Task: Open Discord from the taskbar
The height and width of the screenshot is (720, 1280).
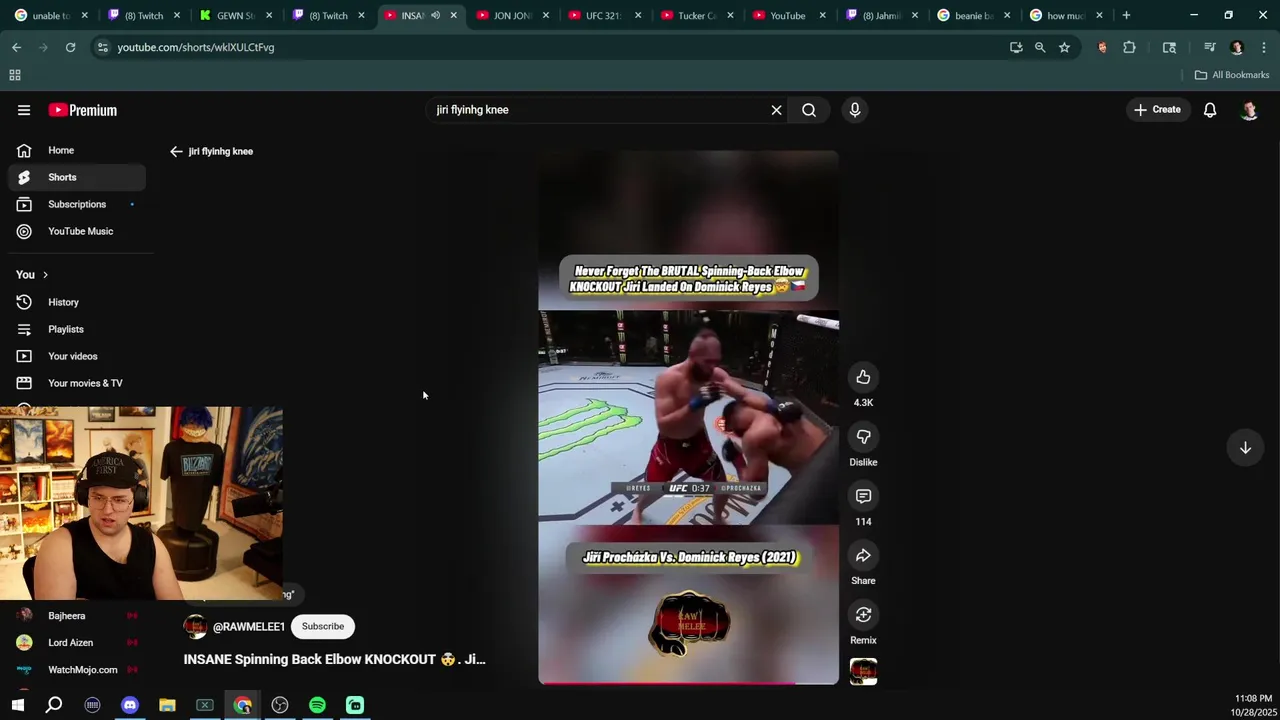Action: tap(129, 705)
